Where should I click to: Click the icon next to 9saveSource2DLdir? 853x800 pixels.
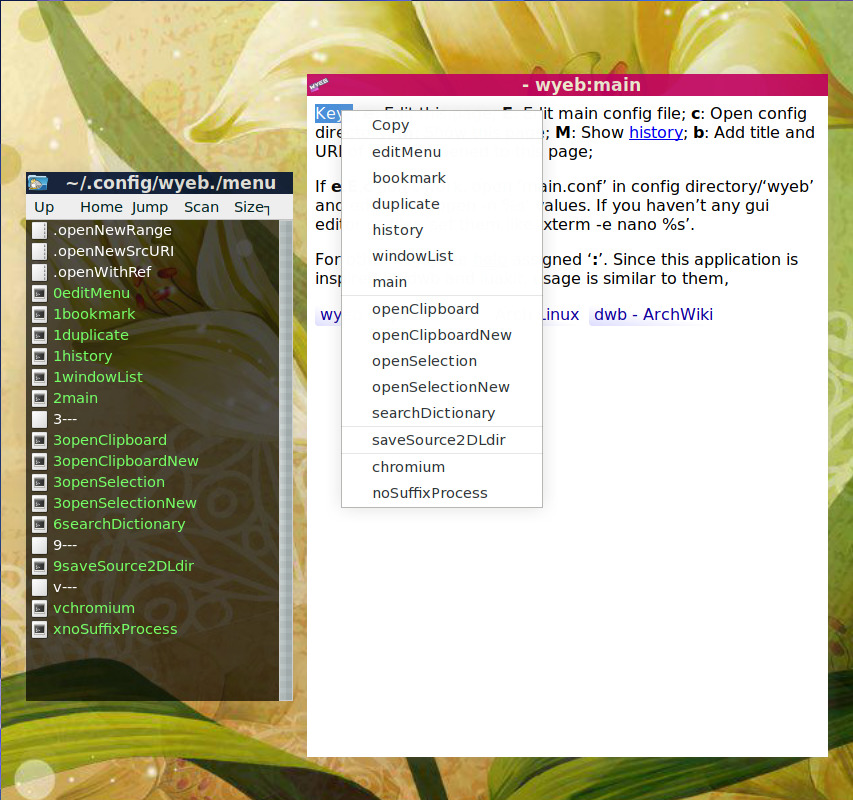39,566
